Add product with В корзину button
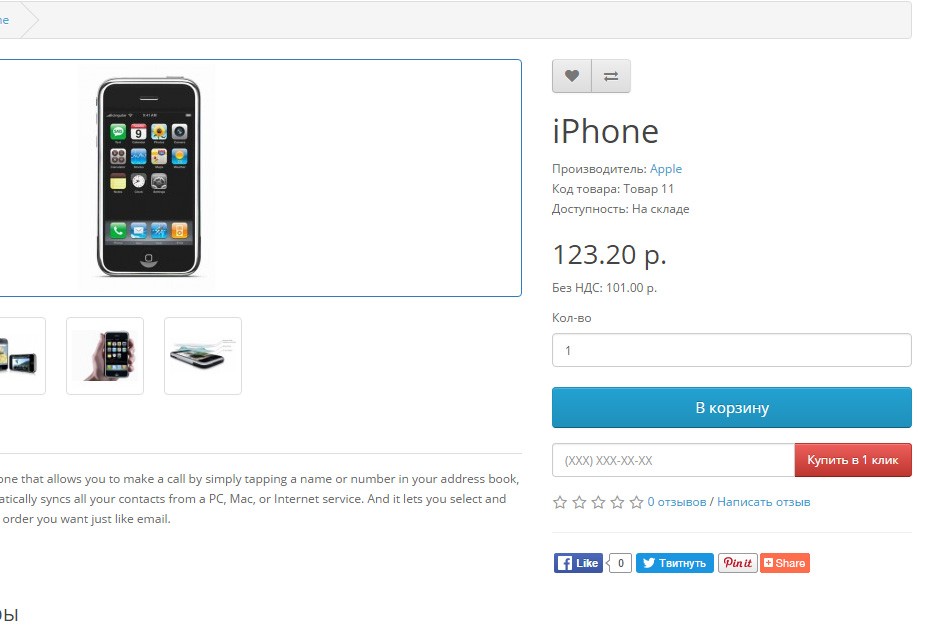Viewport: 926px width, 626px height. point(732,407)
